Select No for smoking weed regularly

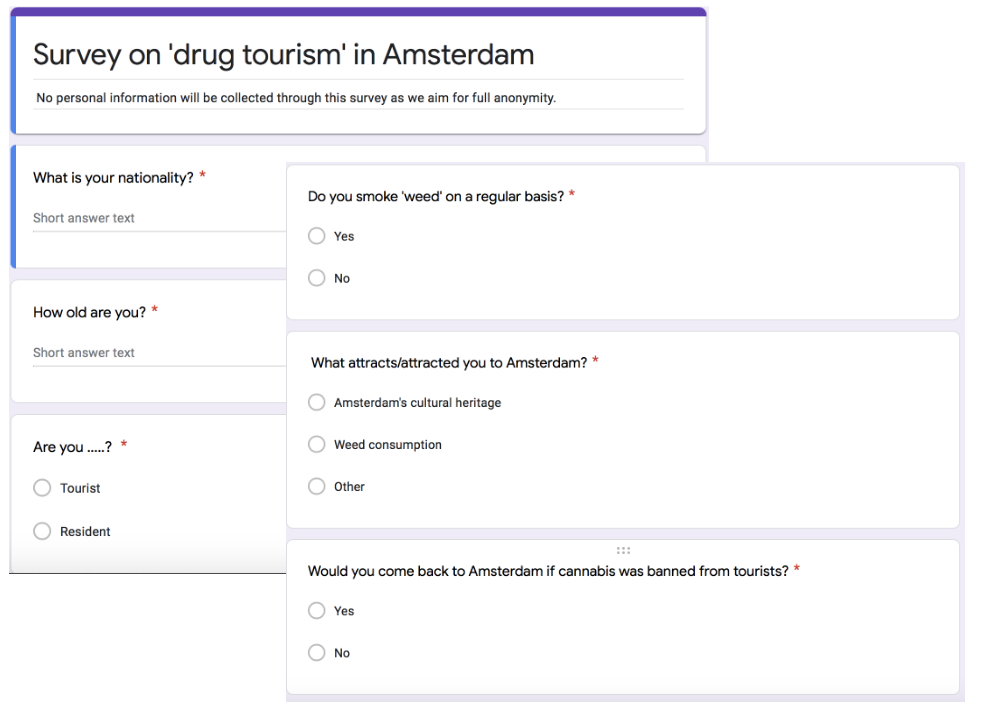tap(317, 278)
